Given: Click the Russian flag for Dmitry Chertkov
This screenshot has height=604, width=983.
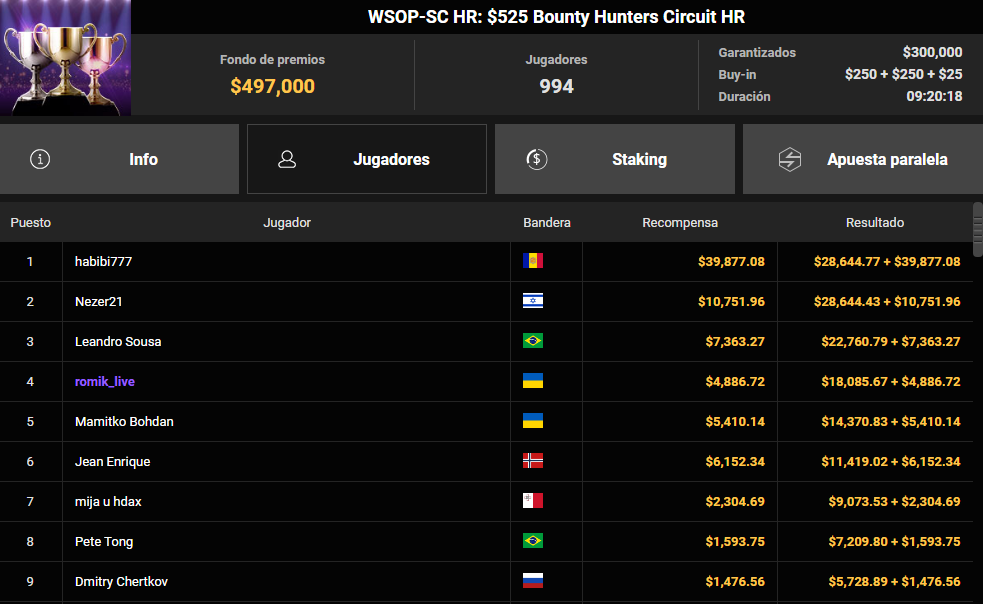Looking at the screenshot, I should point(533,581).
